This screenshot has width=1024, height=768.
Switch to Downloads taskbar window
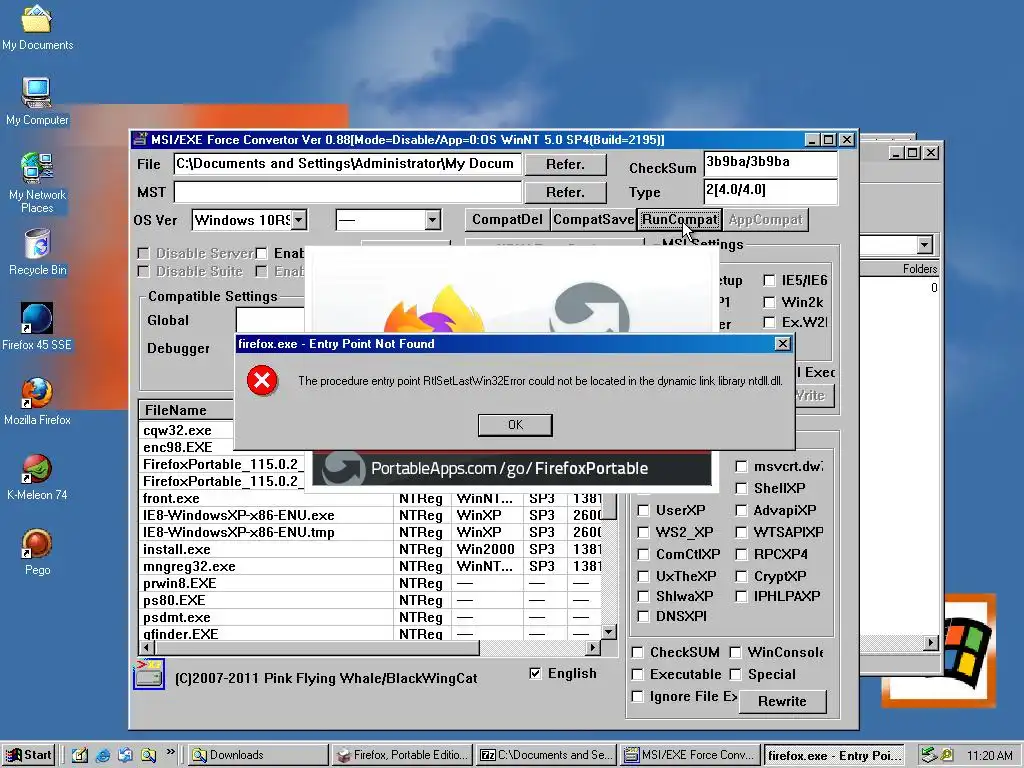(x=257, y=755)
